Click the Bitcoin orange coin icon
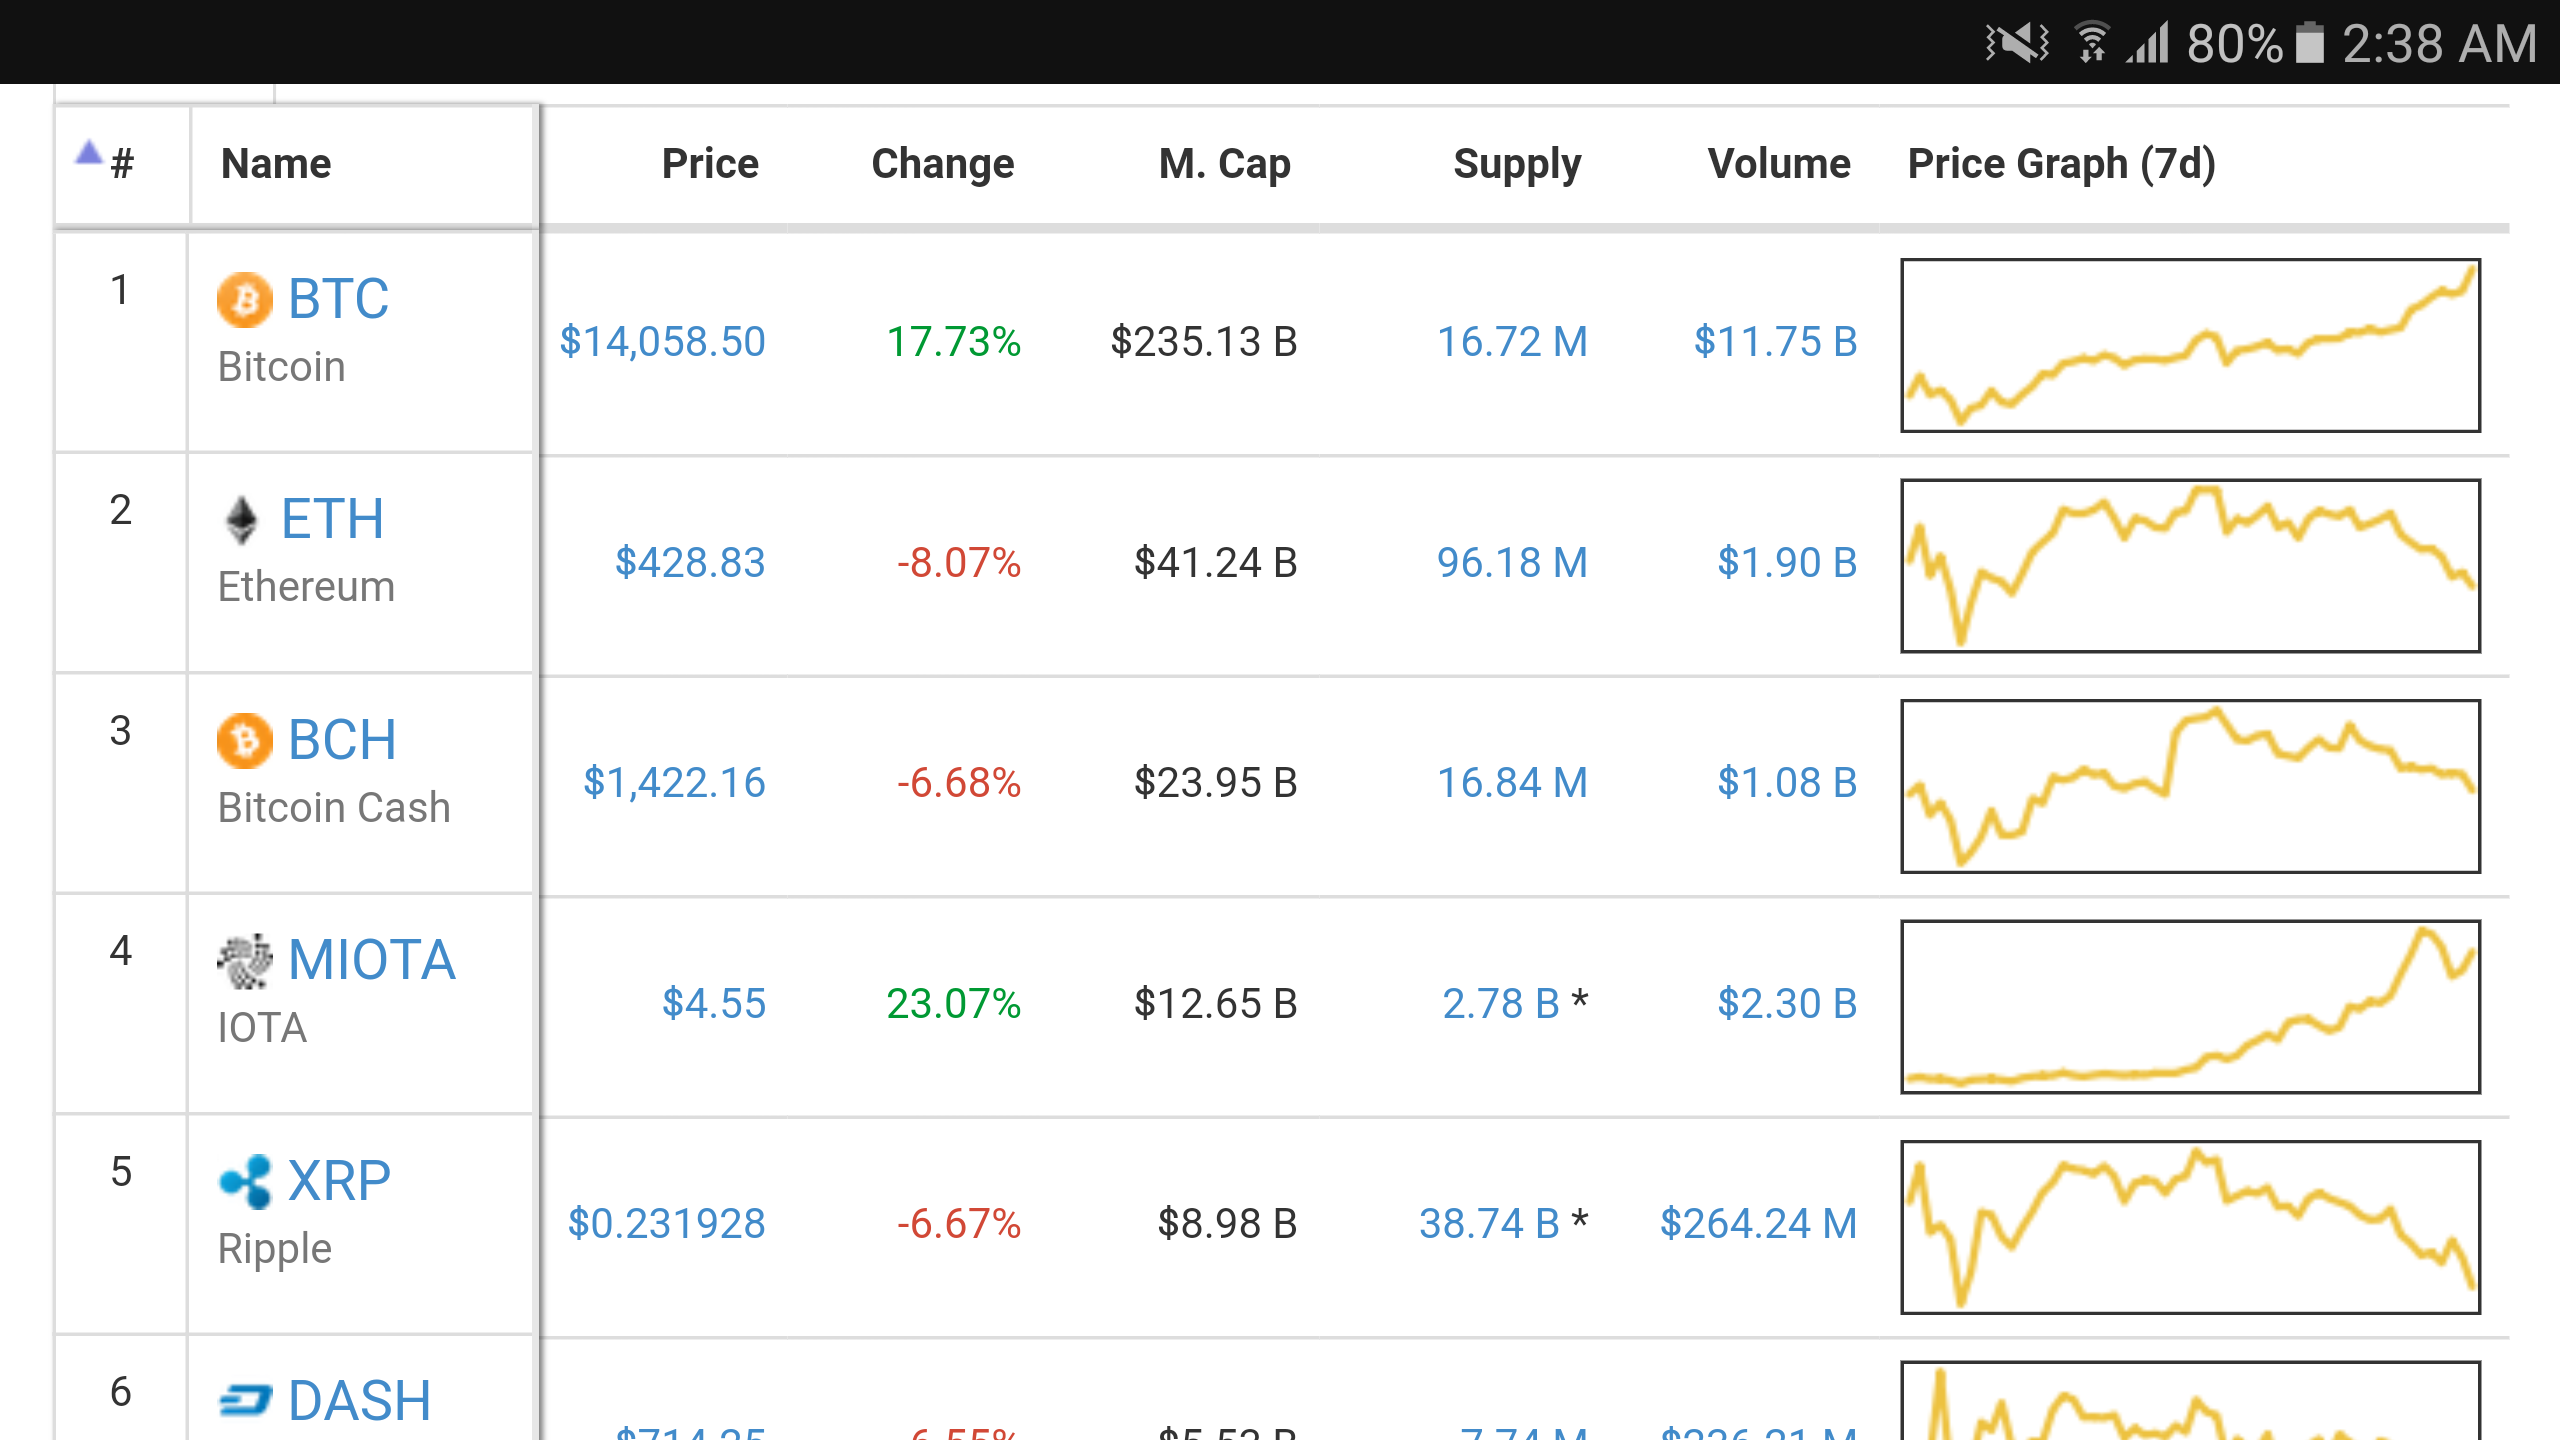 click(244, 300)
